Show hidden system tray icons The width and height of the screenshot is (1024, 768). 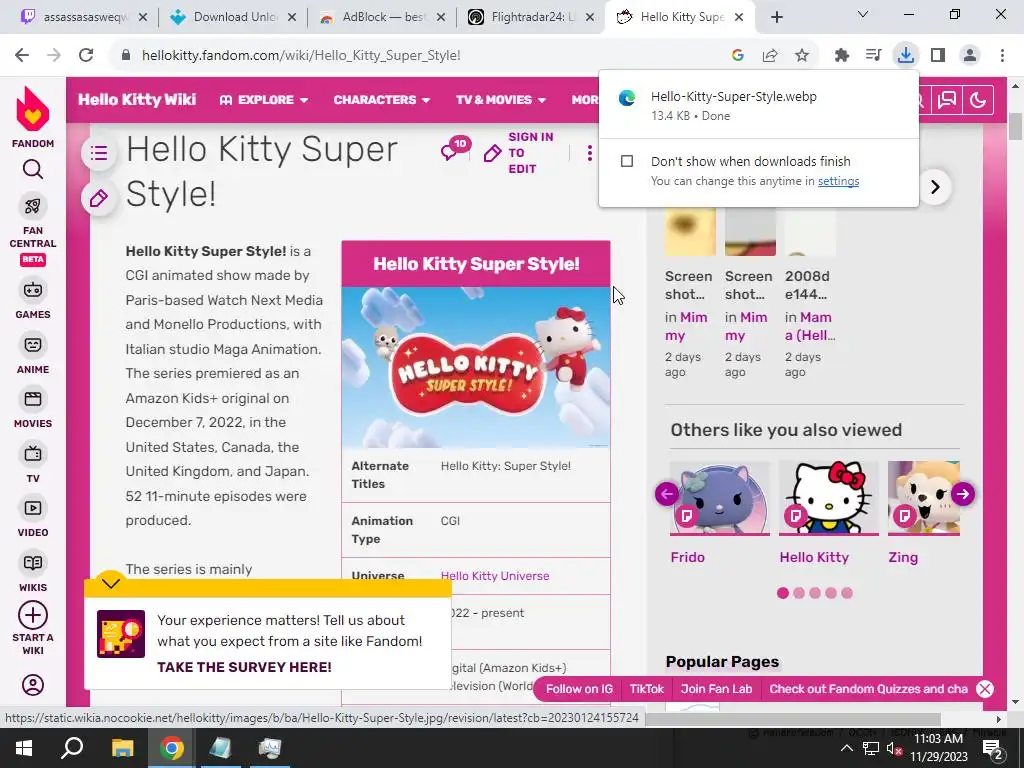846,748
